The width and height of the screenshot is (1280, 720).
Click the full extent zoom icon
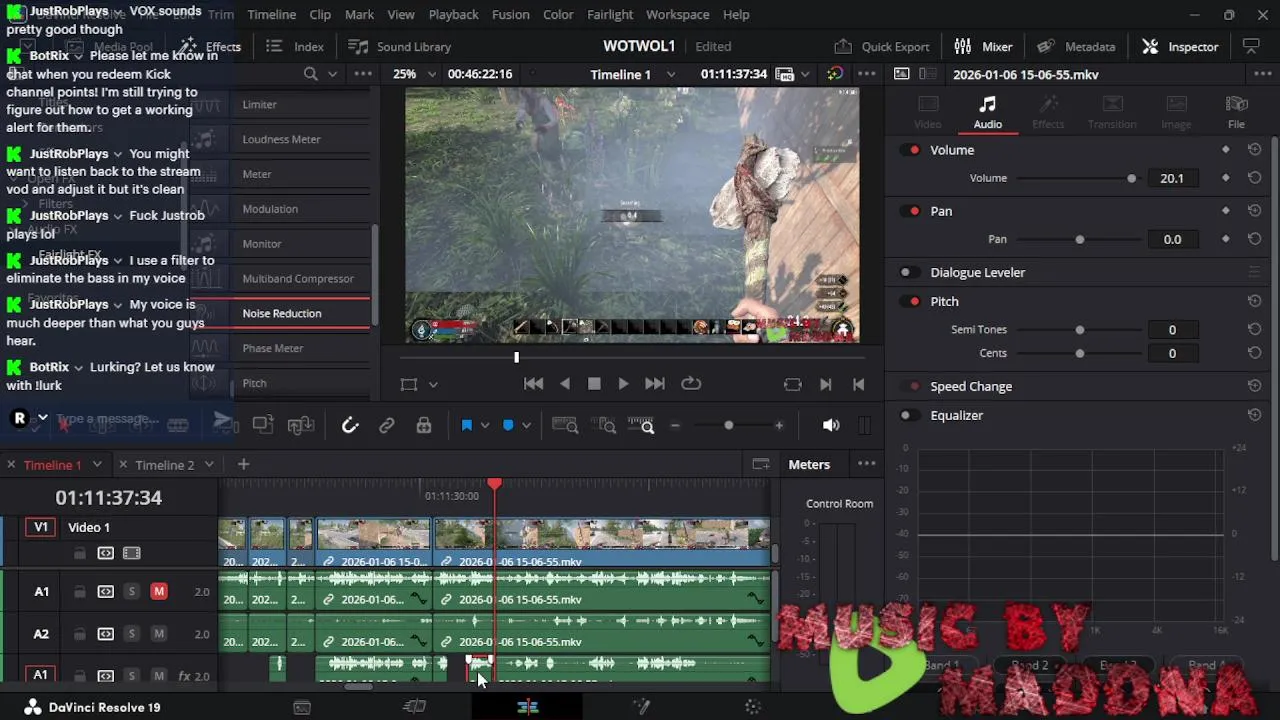565,426
